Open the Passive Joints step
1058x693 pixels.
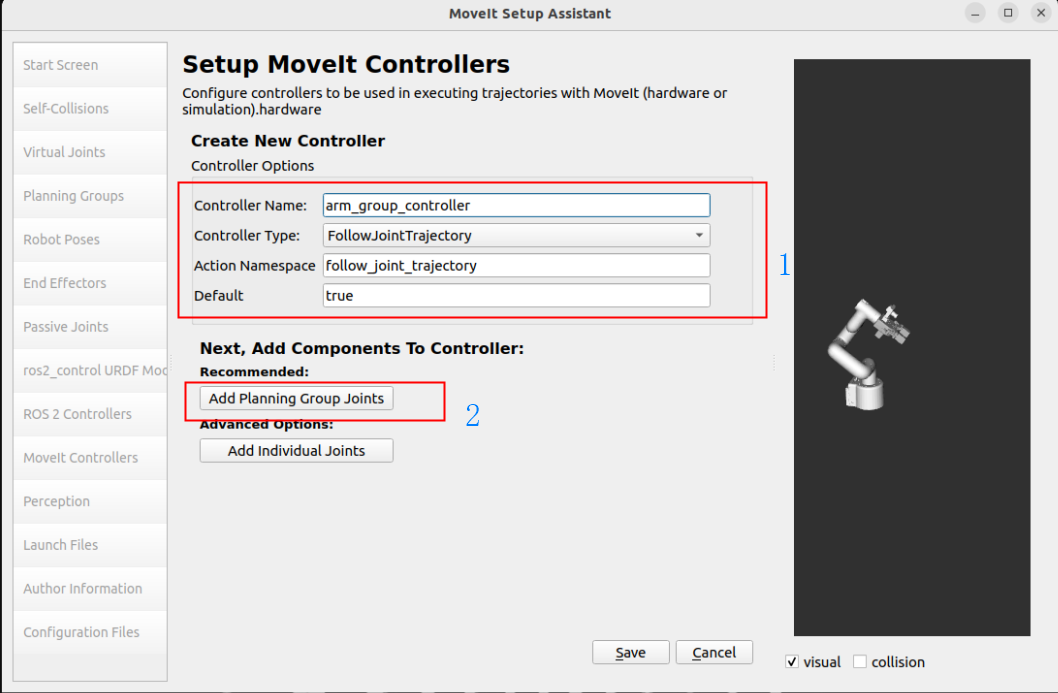[90, 327]
